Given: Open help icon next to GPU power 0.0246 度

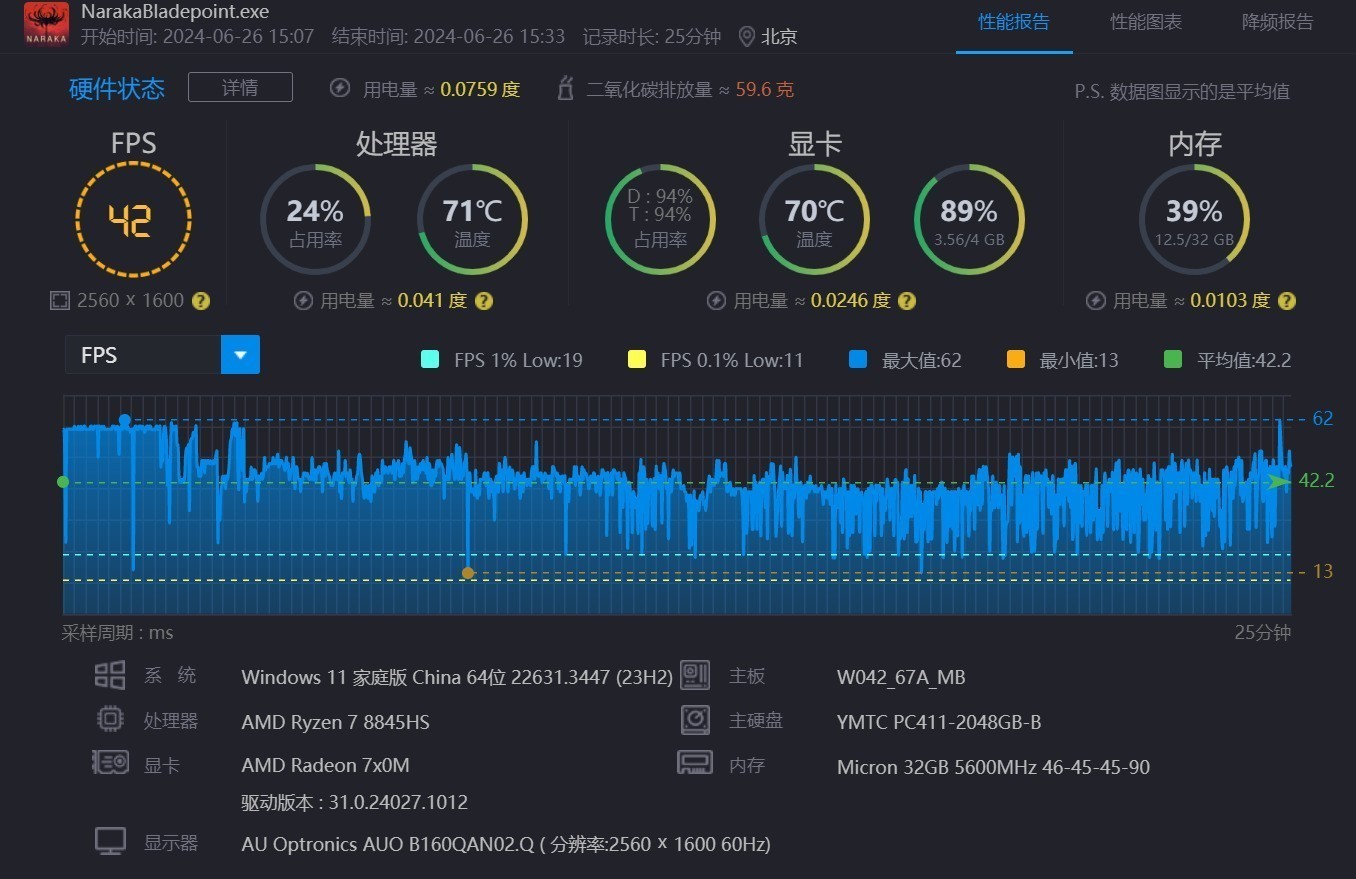Looking at the screenshot, I should click(907, 300).
